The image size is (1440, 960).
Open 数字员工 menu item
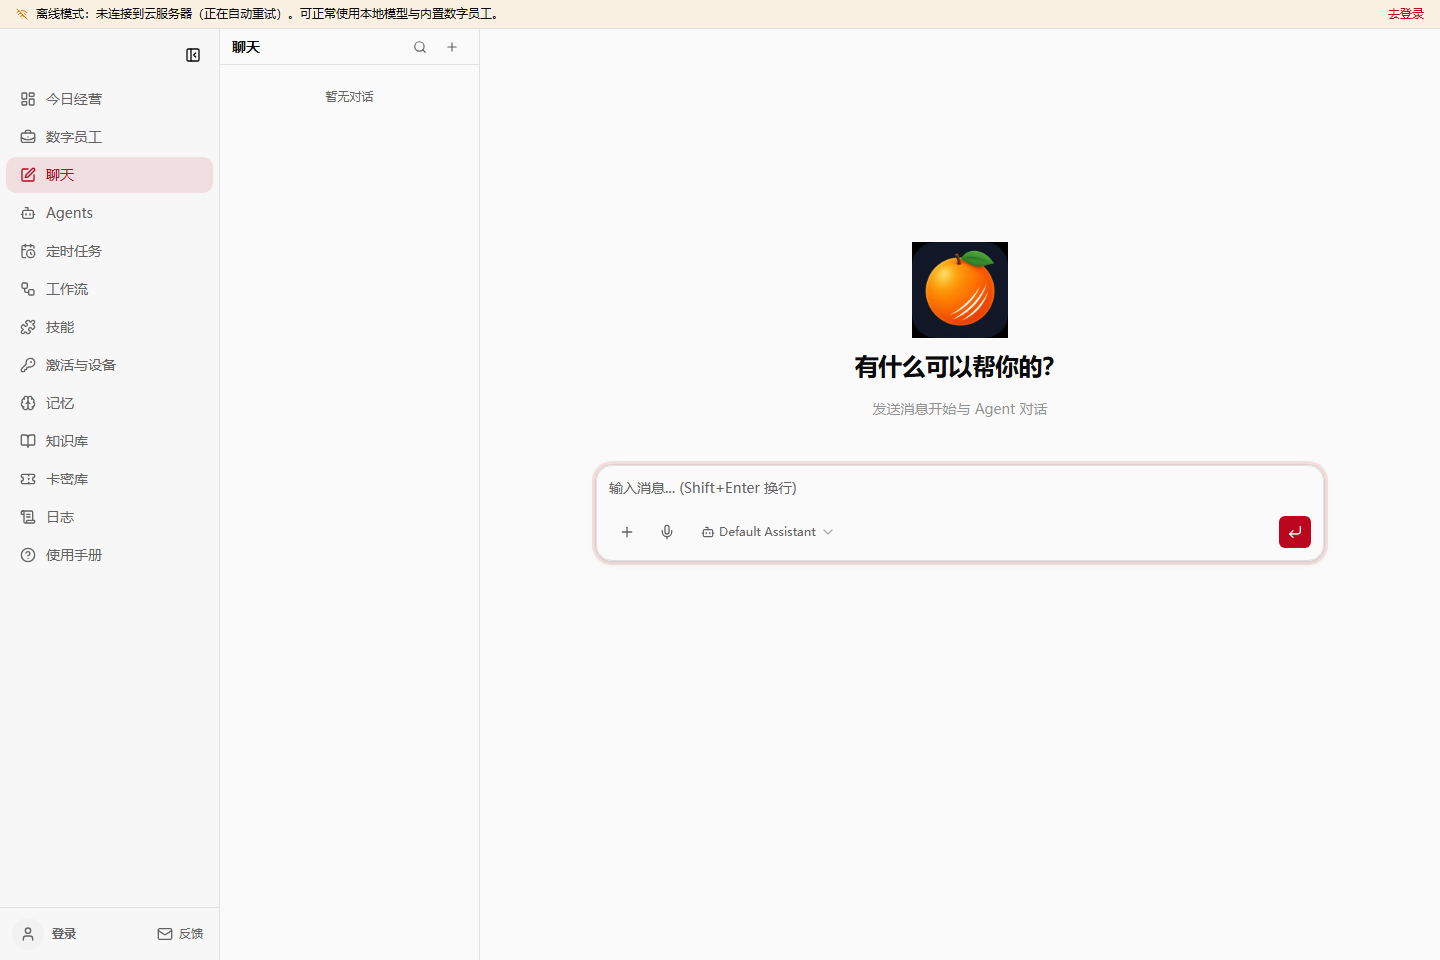[x=110, y=137]
